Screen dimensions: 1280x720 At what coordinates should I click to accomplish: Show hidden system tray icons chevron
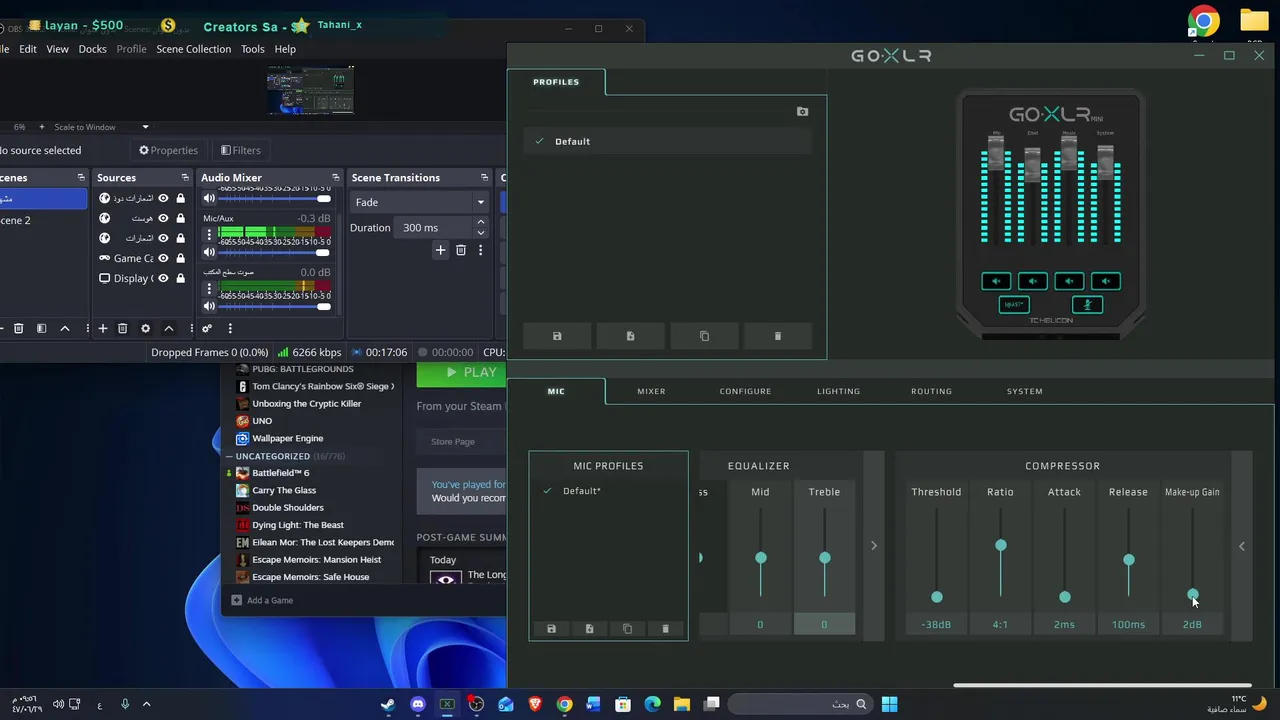click(x=146, y=704)
